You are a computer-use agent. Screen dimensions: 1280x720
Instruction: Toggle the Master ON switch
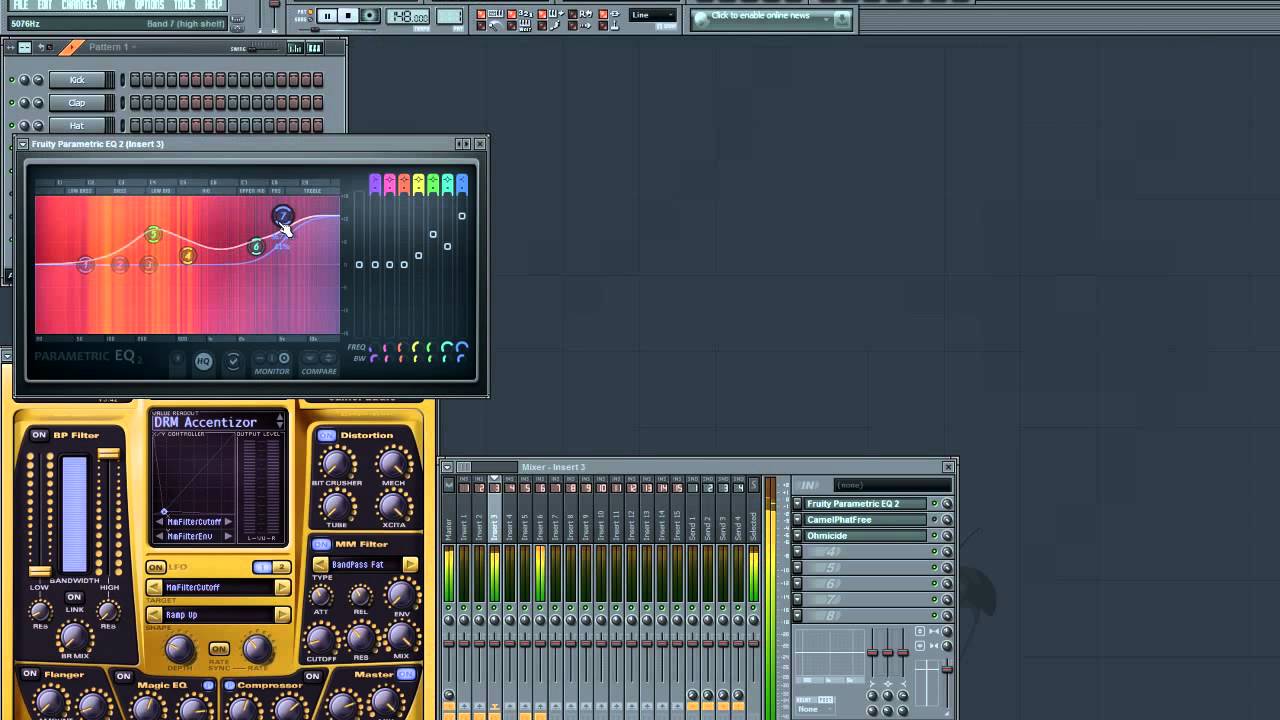406,675
